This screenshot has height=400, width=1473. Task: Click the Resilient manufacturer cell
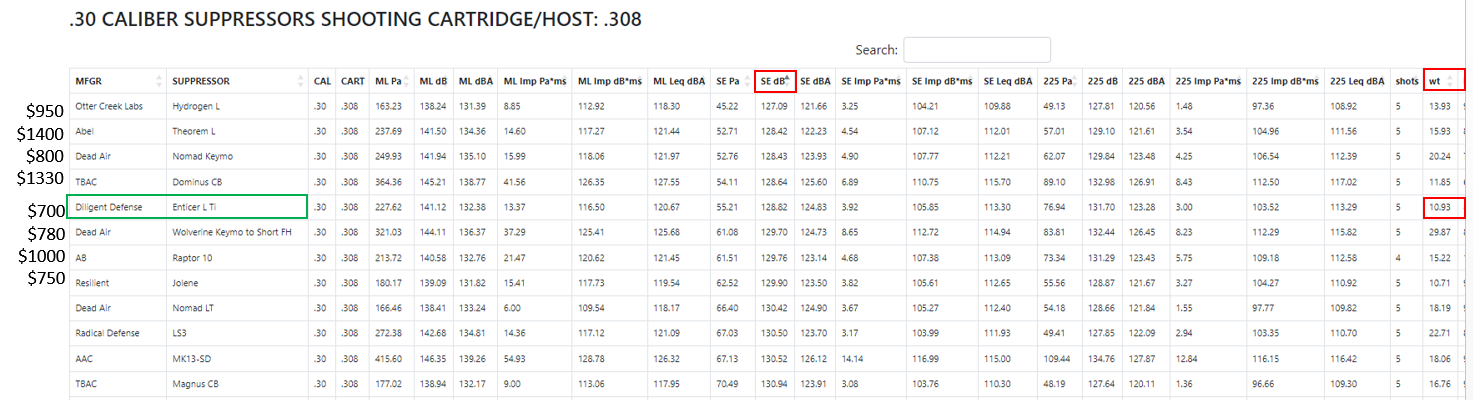116,283
